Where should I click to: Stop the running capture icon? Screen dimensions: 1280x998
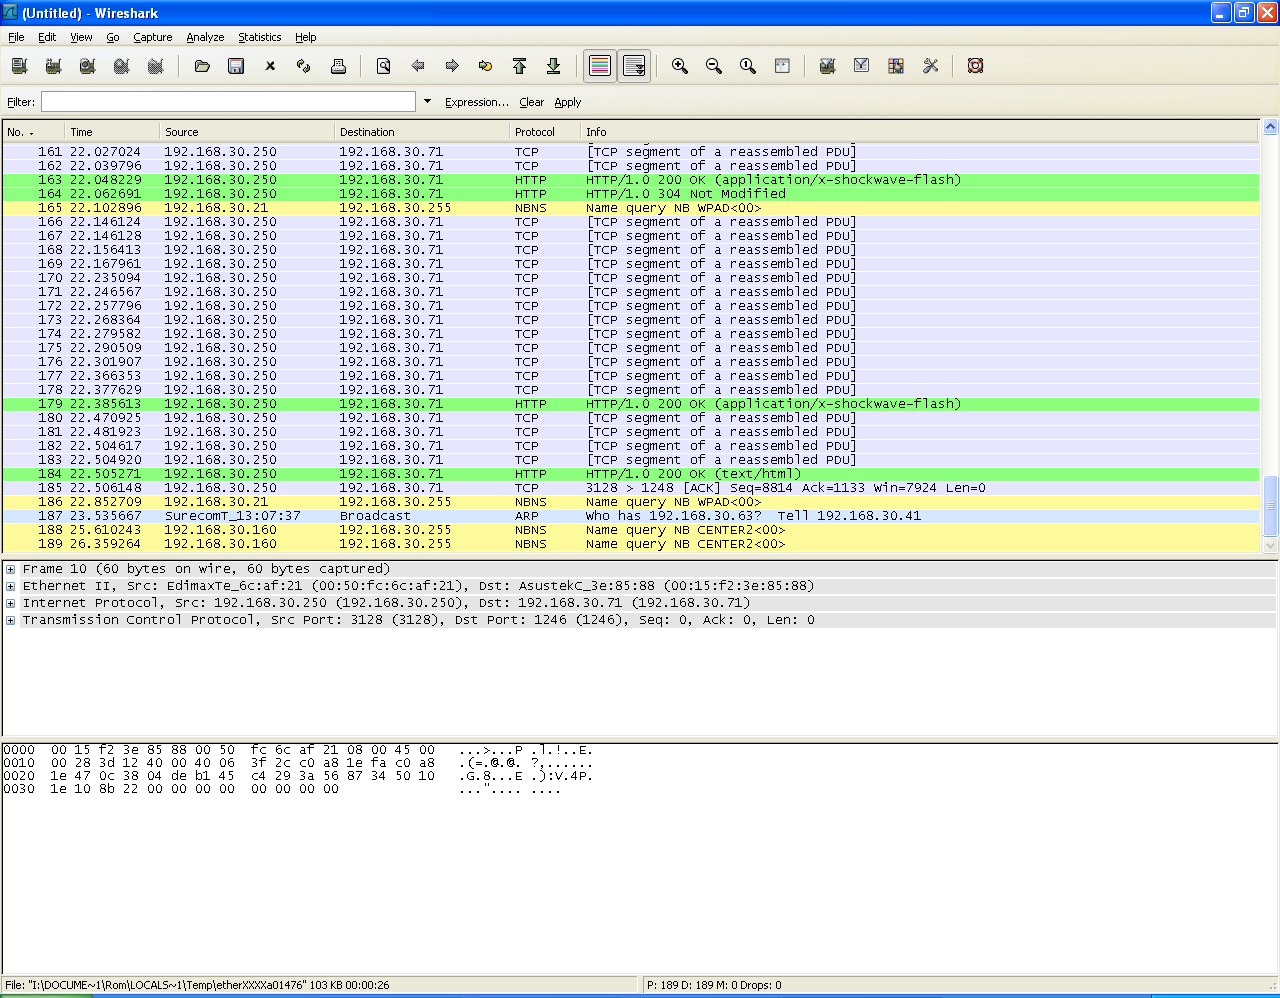(121, 66)
